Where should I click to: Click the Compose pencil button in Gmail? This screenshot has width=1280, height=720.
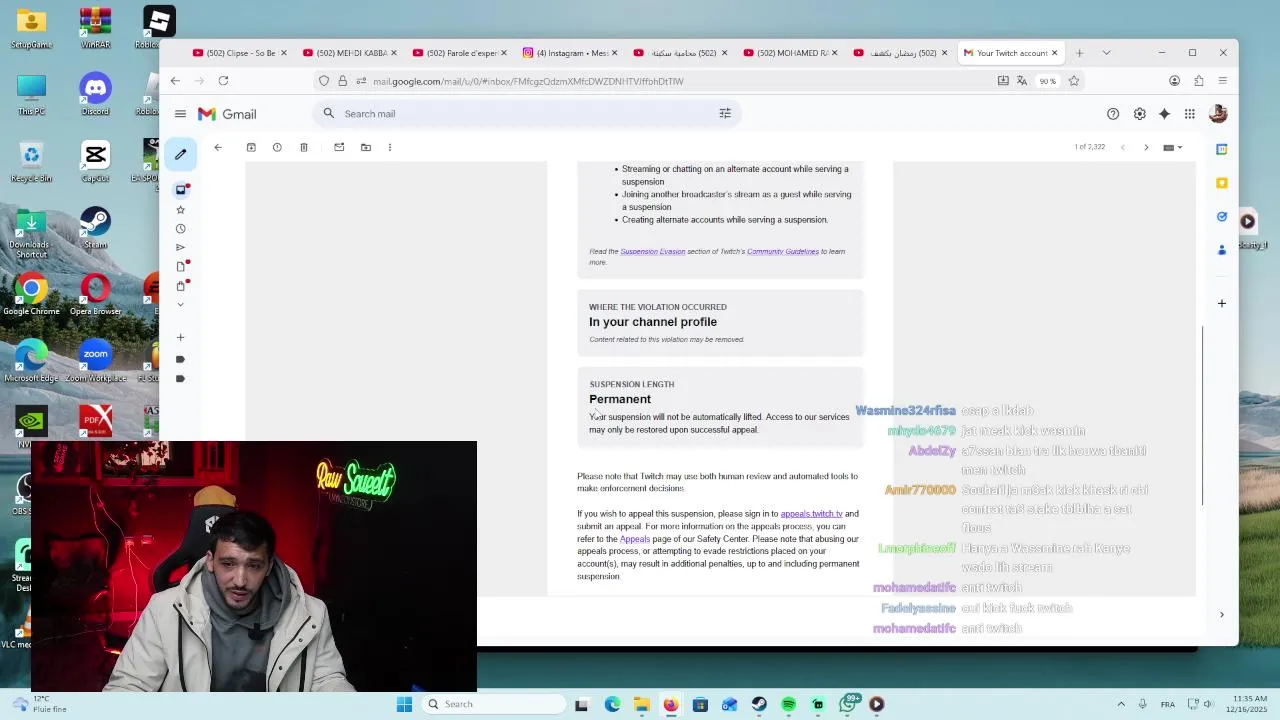pos(181,154)
